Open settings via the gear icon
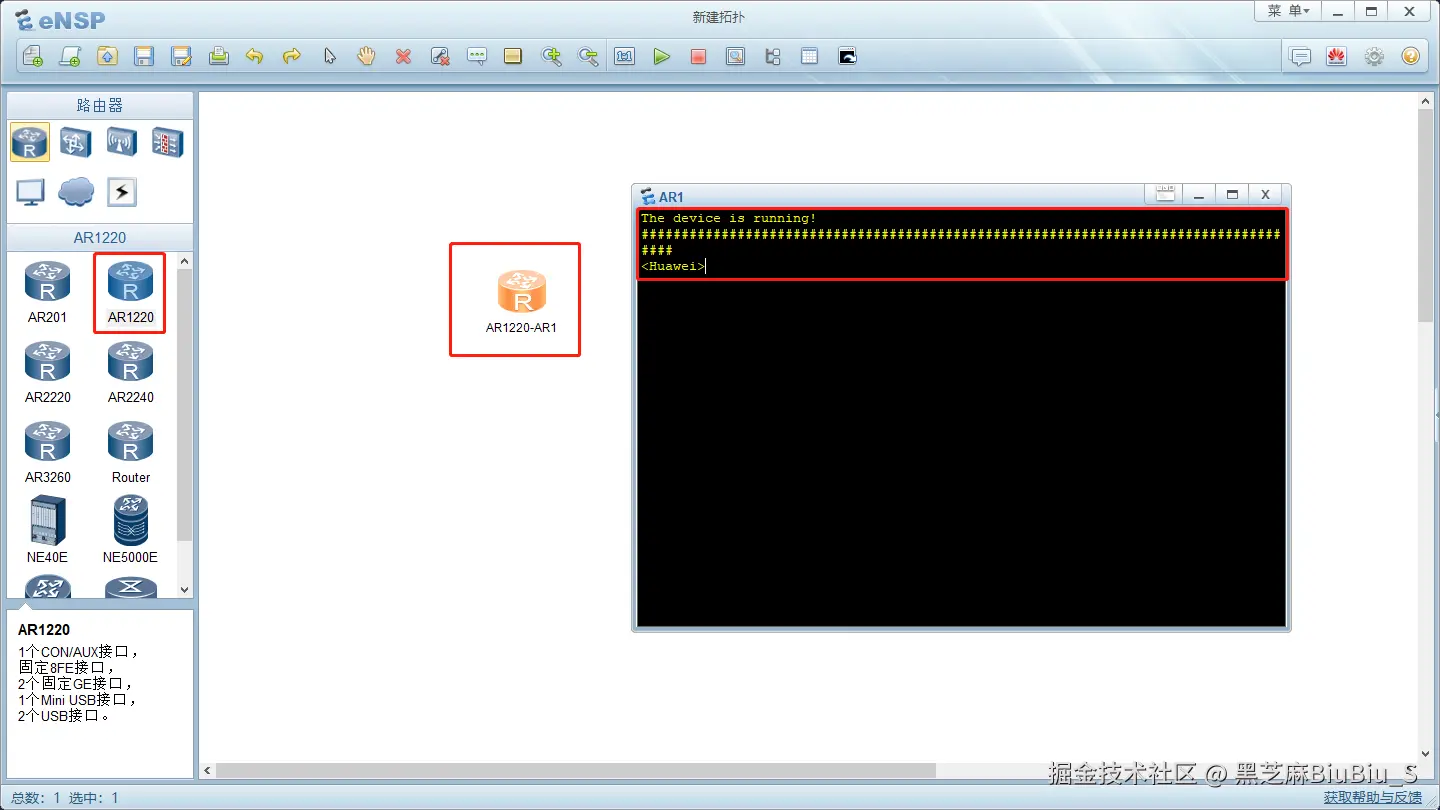1440x810 pixels. point(1374,57)
